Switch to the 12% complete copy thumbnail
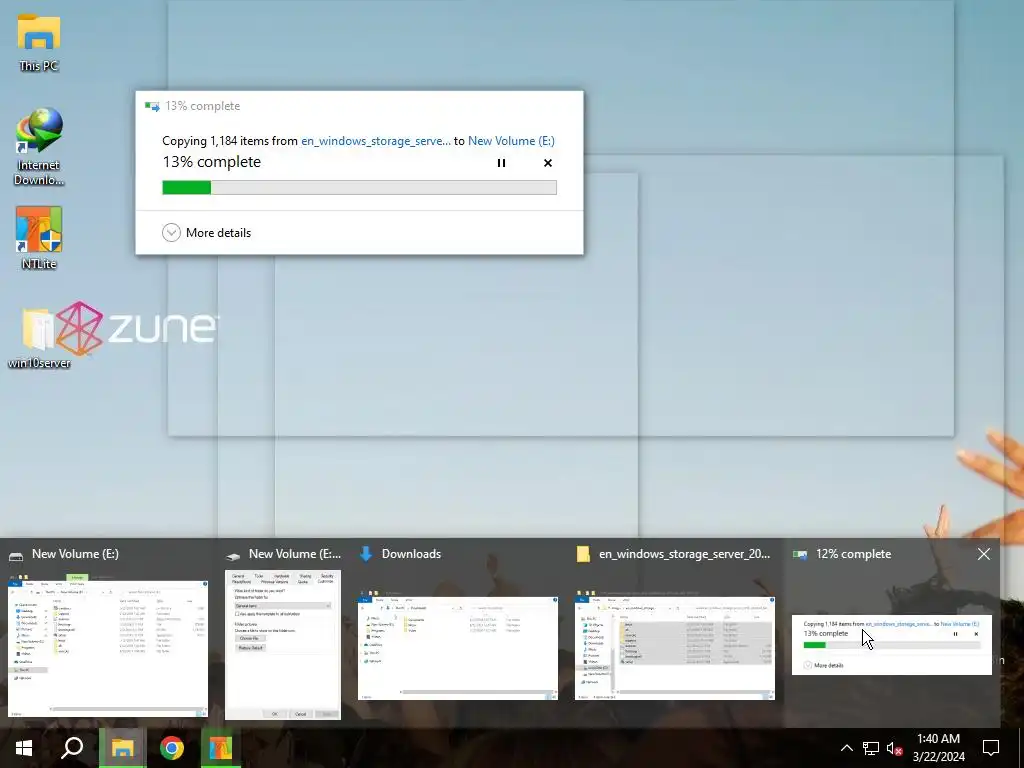This screenshot has height=768, width=1024. coord(891,645)
